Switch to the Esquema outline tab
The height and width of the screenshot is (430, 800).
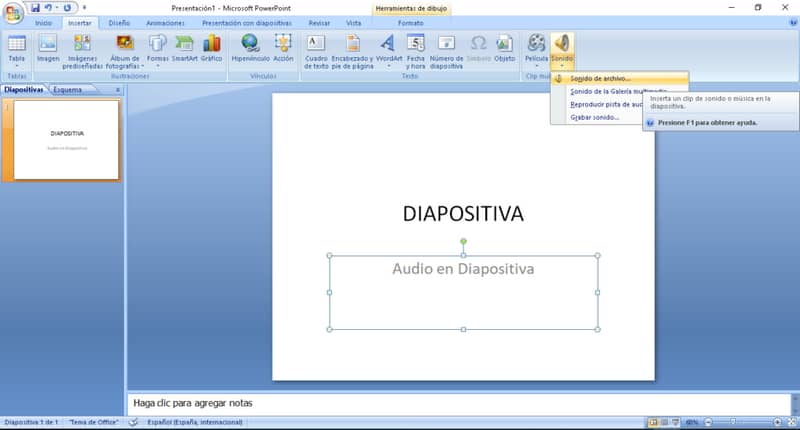[68, 90]
